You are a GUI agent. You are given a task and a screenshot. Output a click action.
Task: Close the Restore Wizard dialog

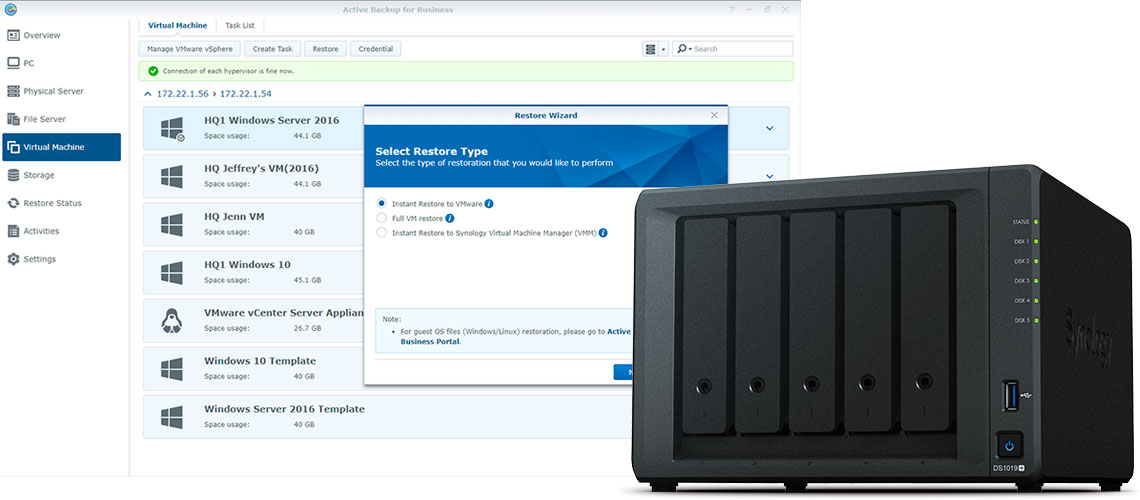(715, 115)
